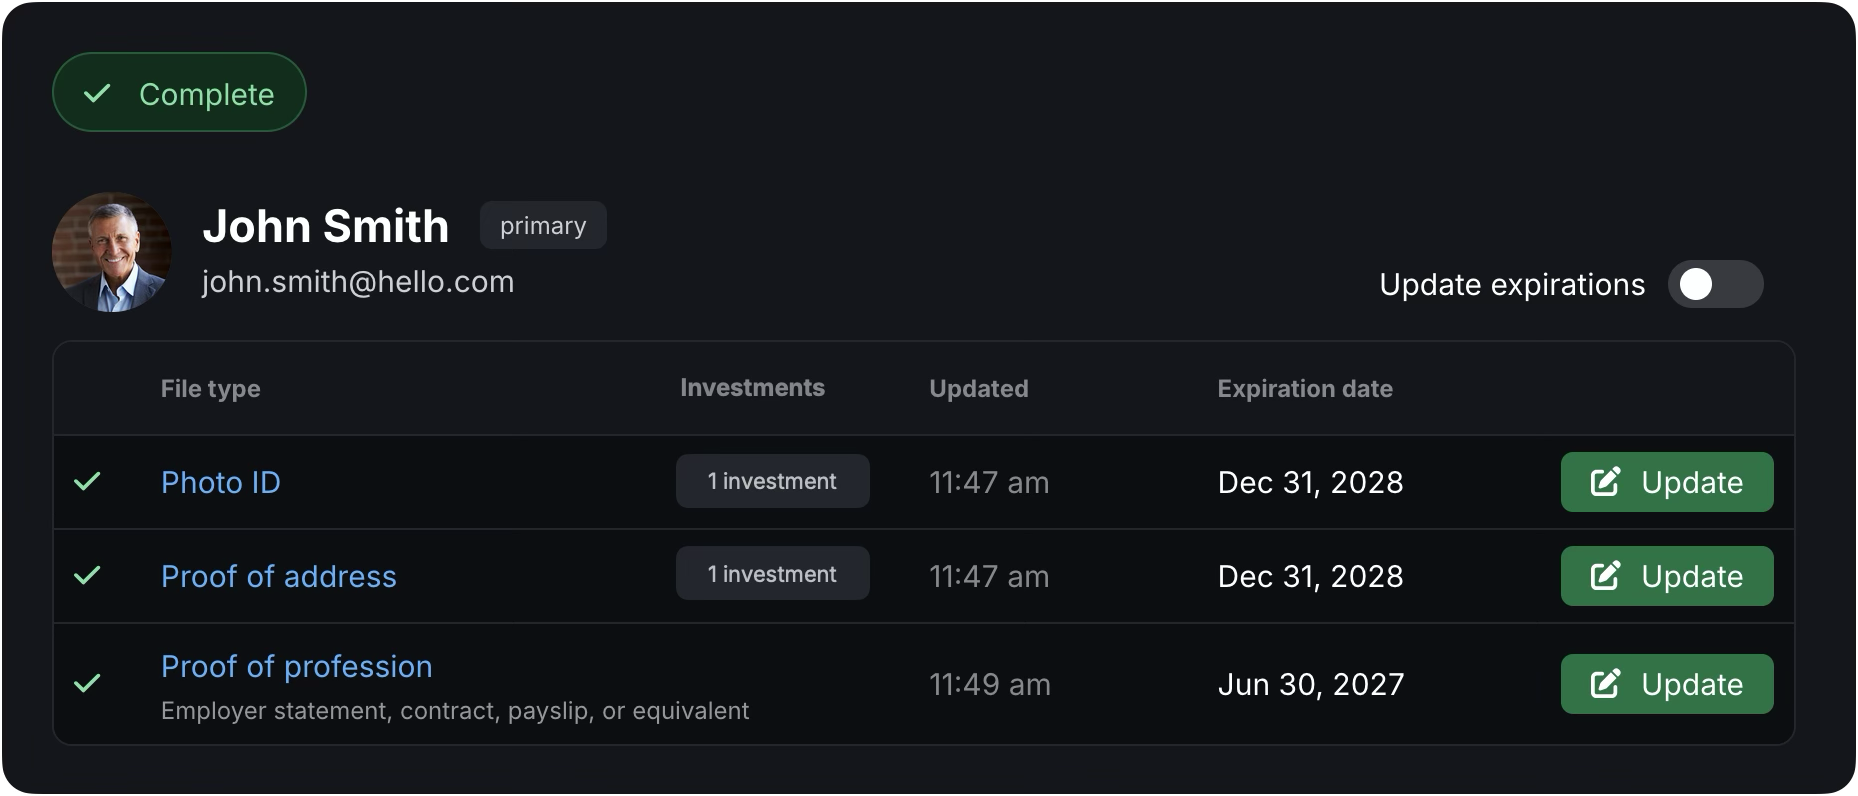Click the pencil icon in Proof of profession's Update button

point(1605,684)
